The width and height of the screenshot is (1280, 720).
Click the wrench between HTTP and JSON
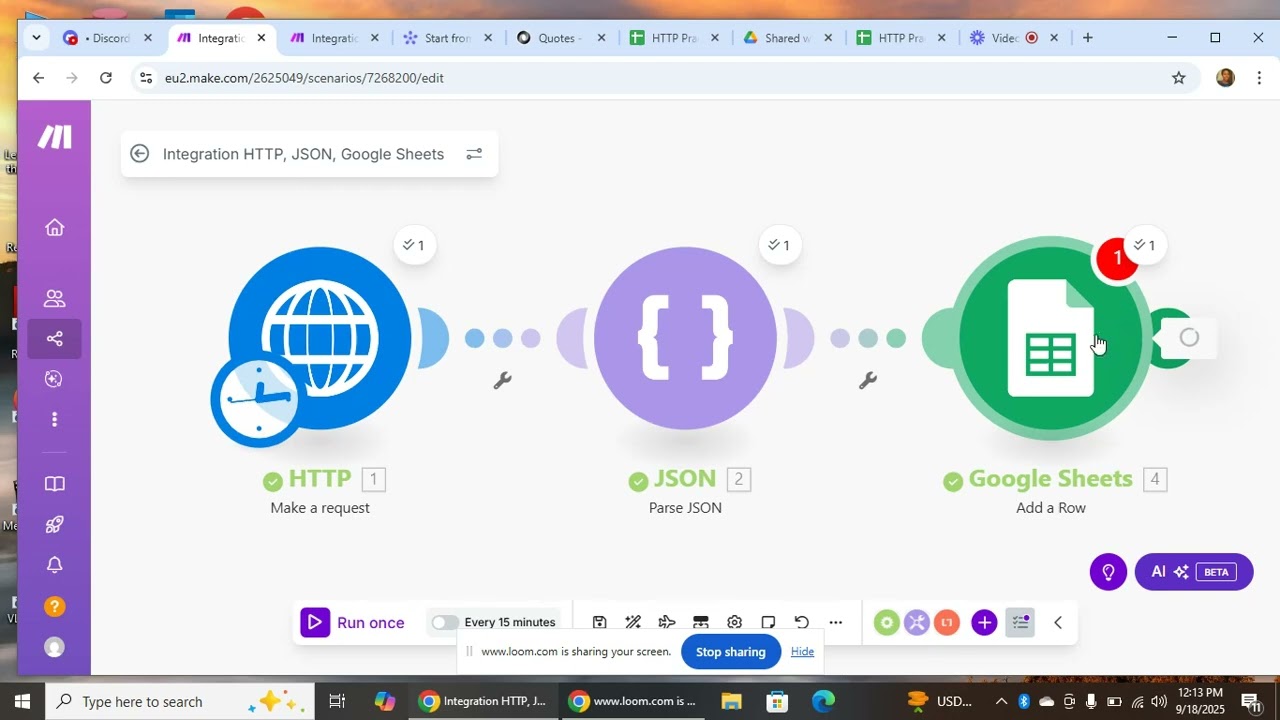503,380
